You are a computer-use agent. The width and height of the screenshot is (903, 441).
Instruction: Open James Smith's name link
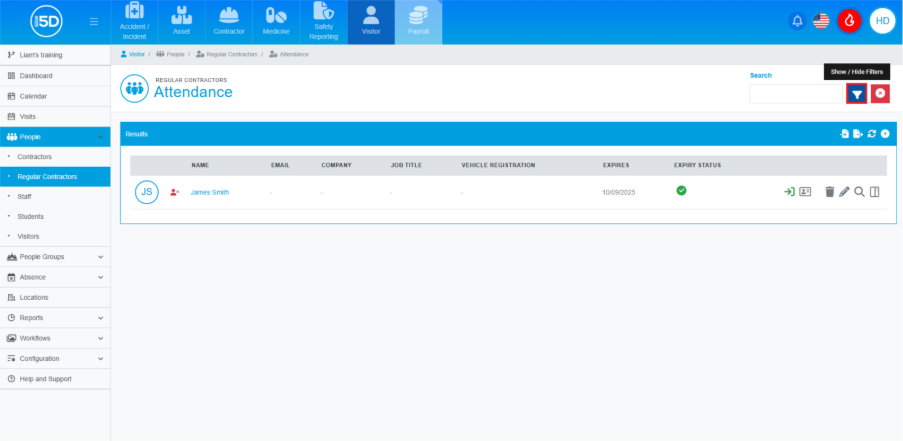click(210, 192)
